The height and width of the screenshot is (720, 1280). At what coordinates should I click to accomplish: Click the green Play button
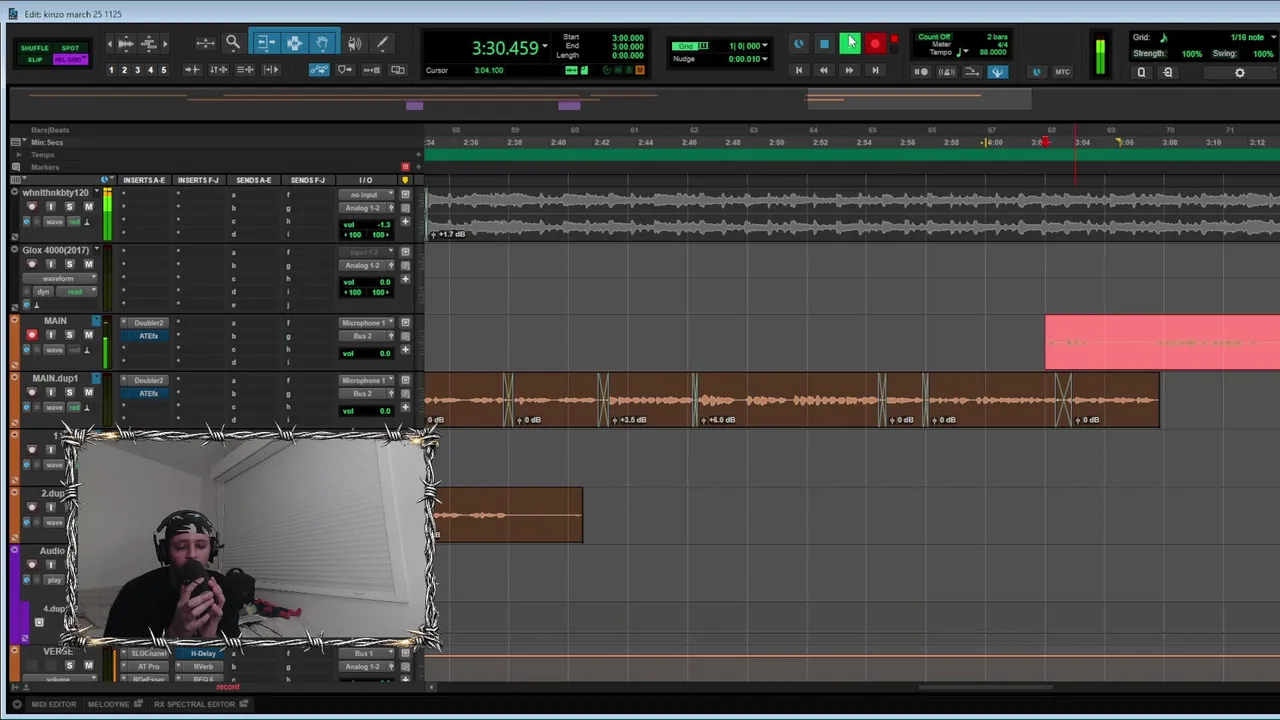click(849, 43)
